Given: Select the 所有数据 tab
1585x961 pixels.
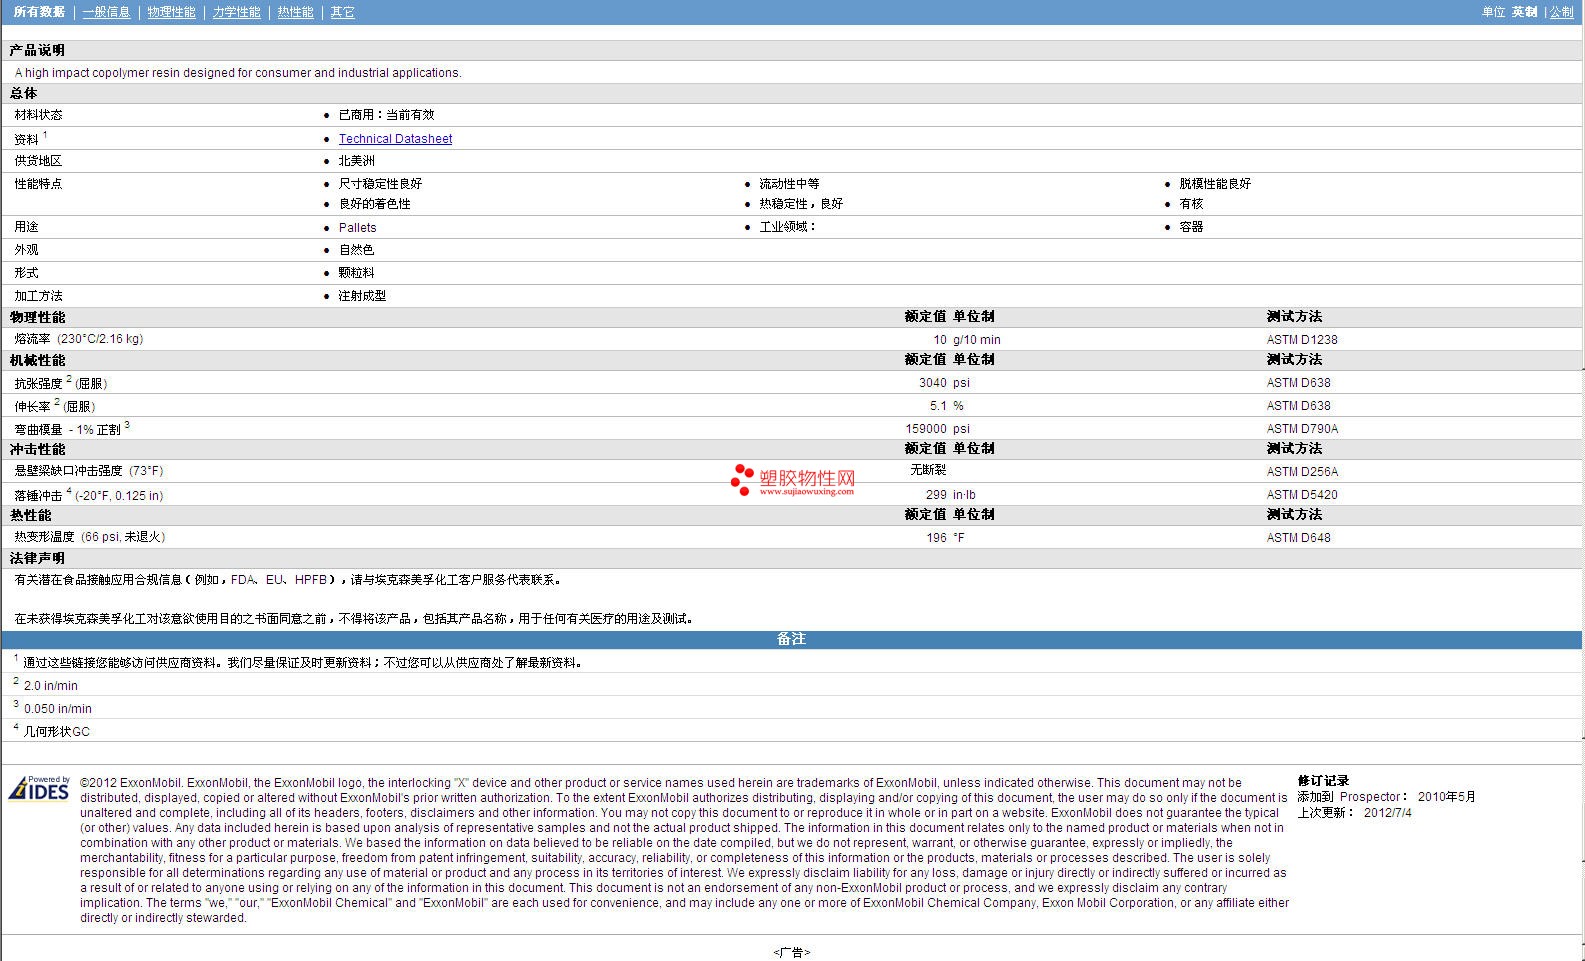Looking at the screenshot, I should 39,12.
